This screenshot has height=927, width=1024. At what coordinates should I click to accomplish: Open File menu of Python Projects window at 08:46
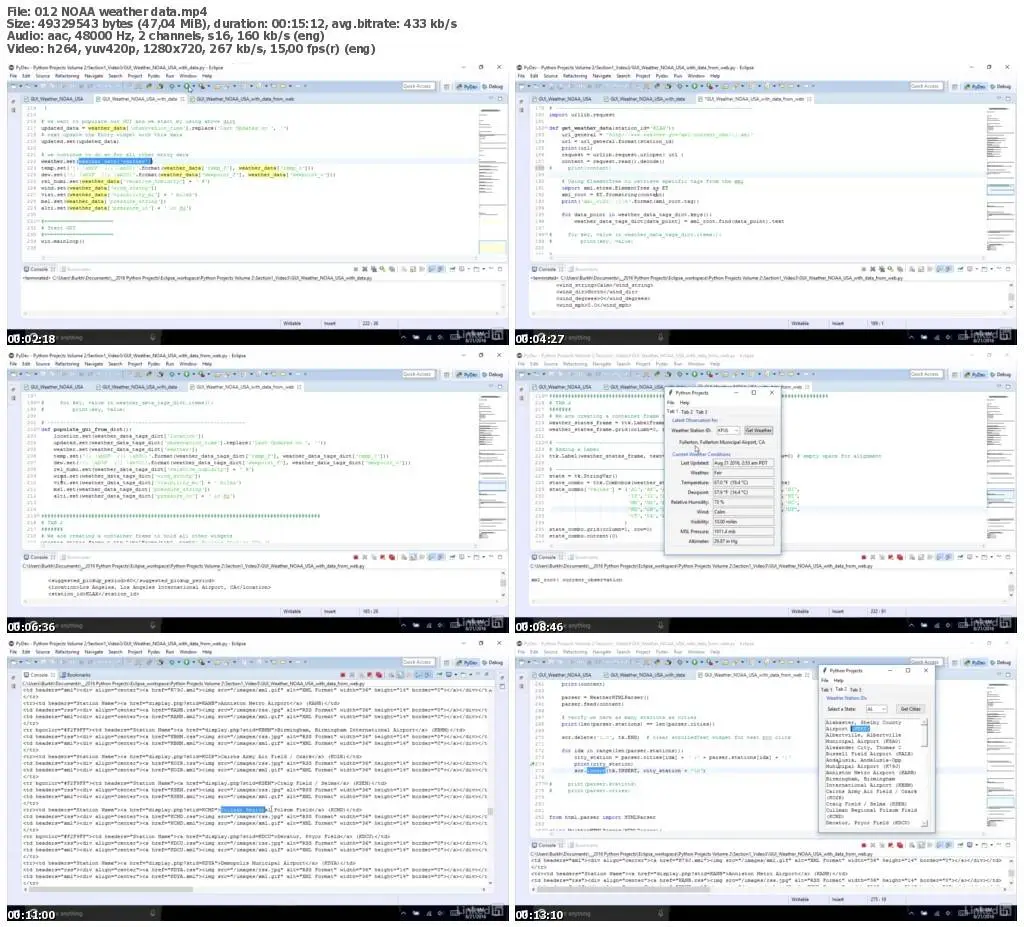[x=671, y=402]
